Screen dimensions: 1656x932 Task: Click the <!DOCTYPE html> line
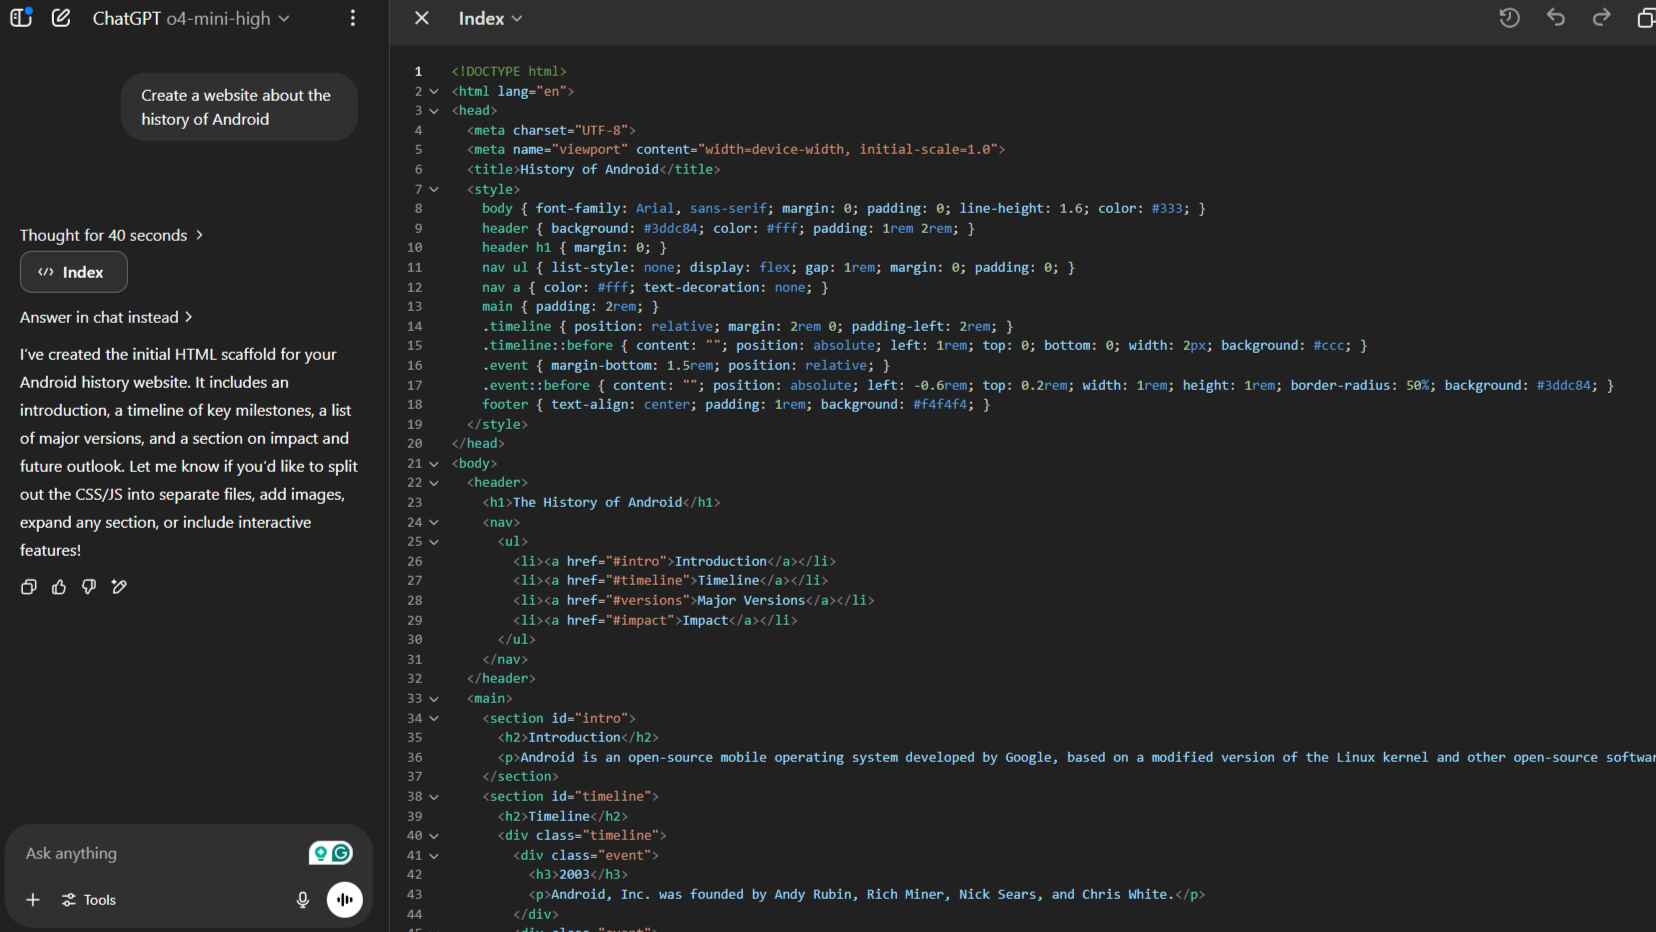coord(509,72)
